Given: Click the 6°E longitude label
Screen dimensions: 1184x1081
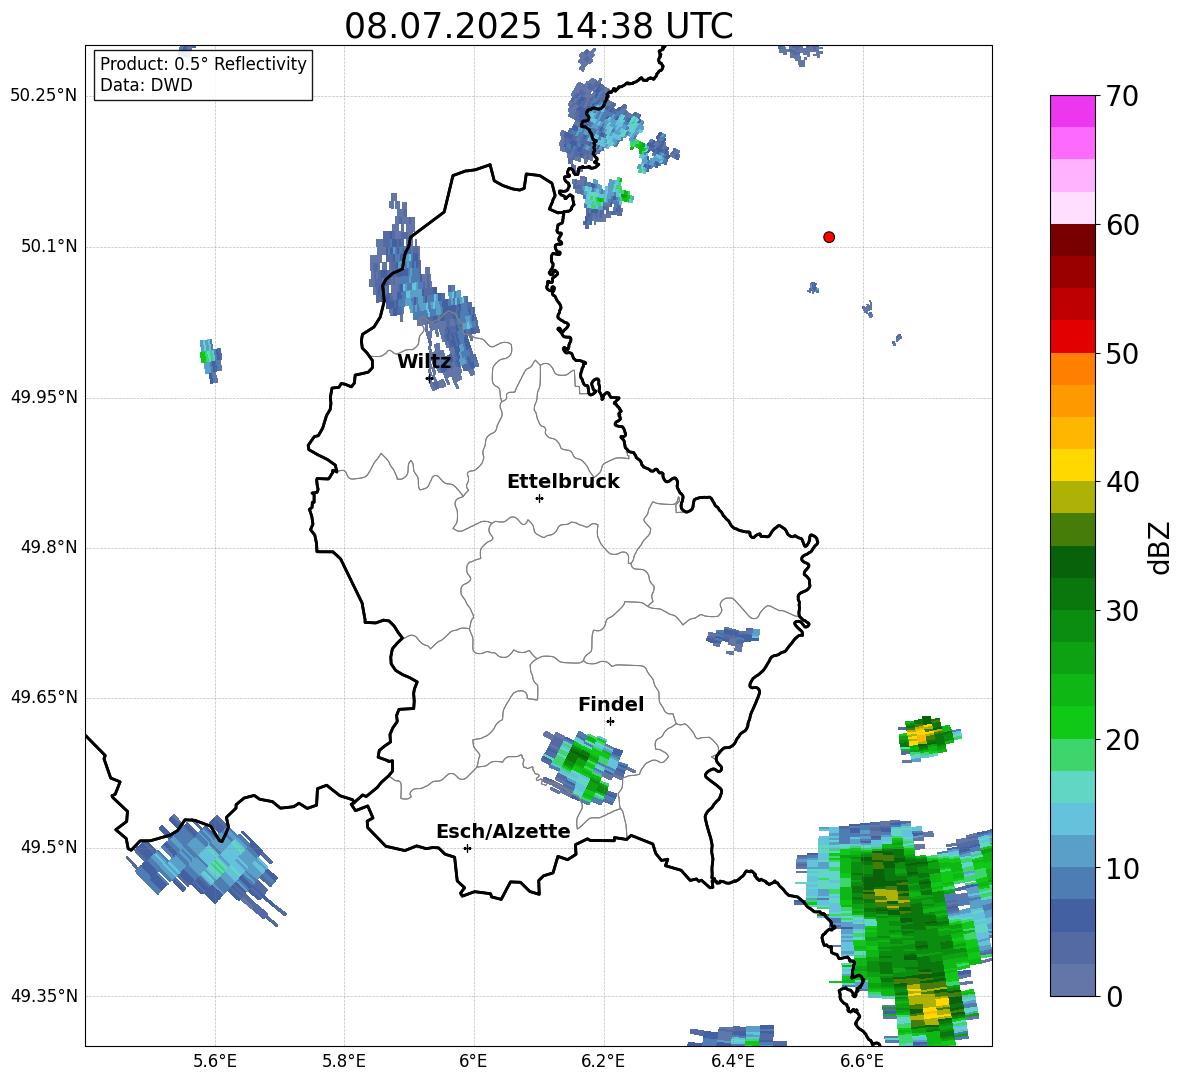Looking at the screenshot, I should [473, 1061].
